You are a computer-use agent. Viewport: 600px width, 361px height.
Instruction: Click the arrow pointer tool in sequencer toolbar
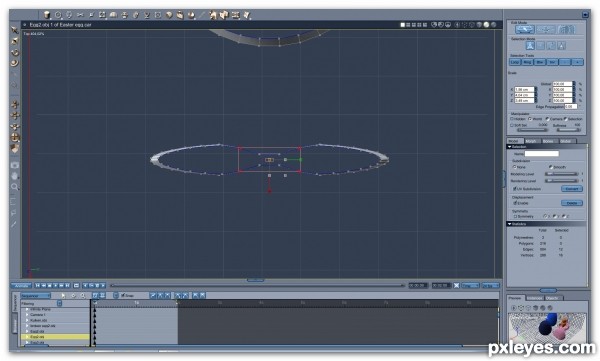tap(64, 296)
